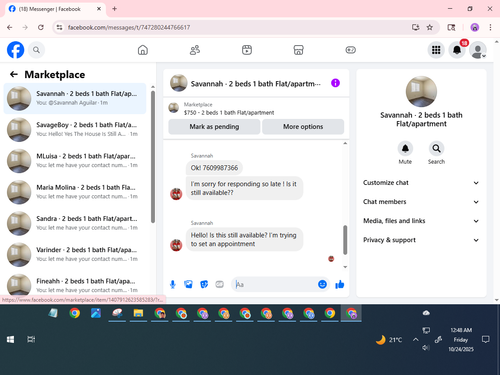
Task: Open the Windows notification center icon
Action: tap(486, 339)
